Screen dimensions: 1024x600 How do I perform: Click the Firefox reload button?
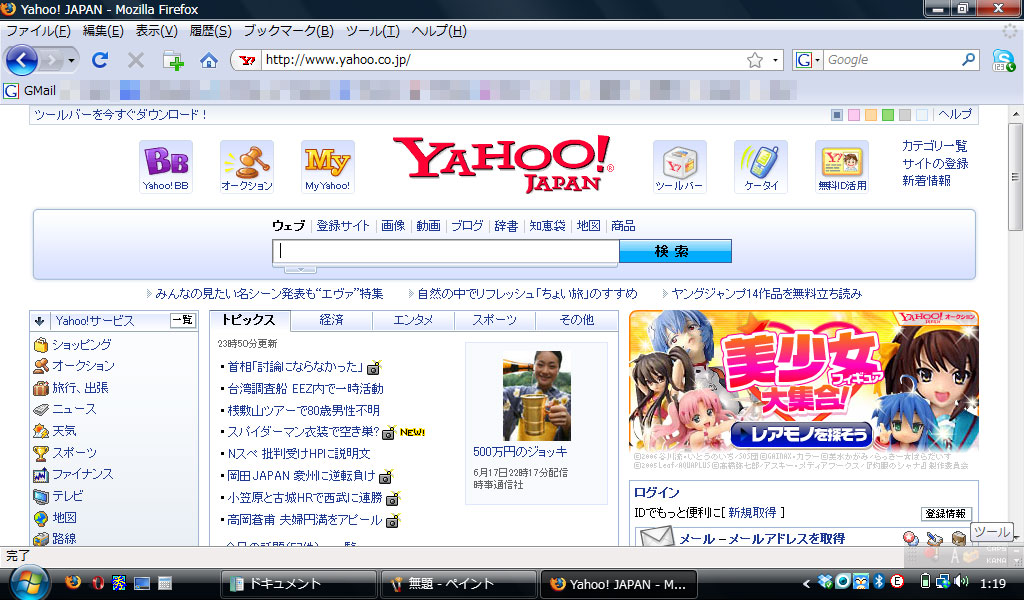pos(99,60)
